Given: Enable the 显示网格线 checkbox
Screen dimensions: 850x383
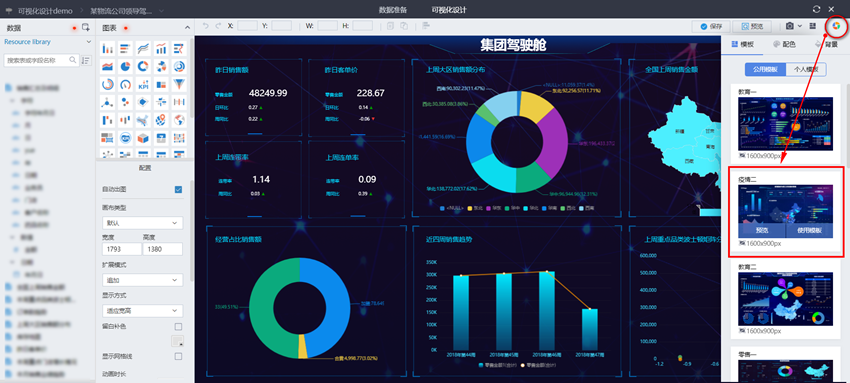Looking at the screenshot, I should (178, 356).
